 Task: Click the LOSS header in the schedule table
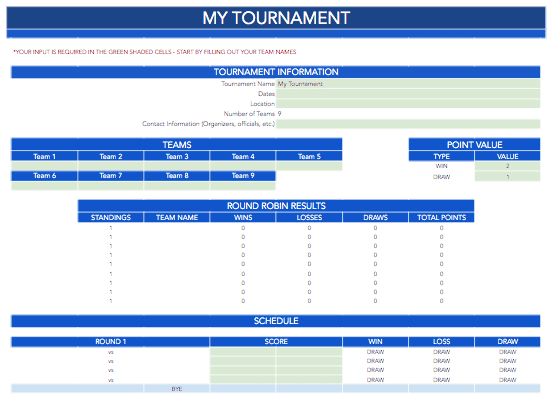pyautogui.click(x=442, y=342)
